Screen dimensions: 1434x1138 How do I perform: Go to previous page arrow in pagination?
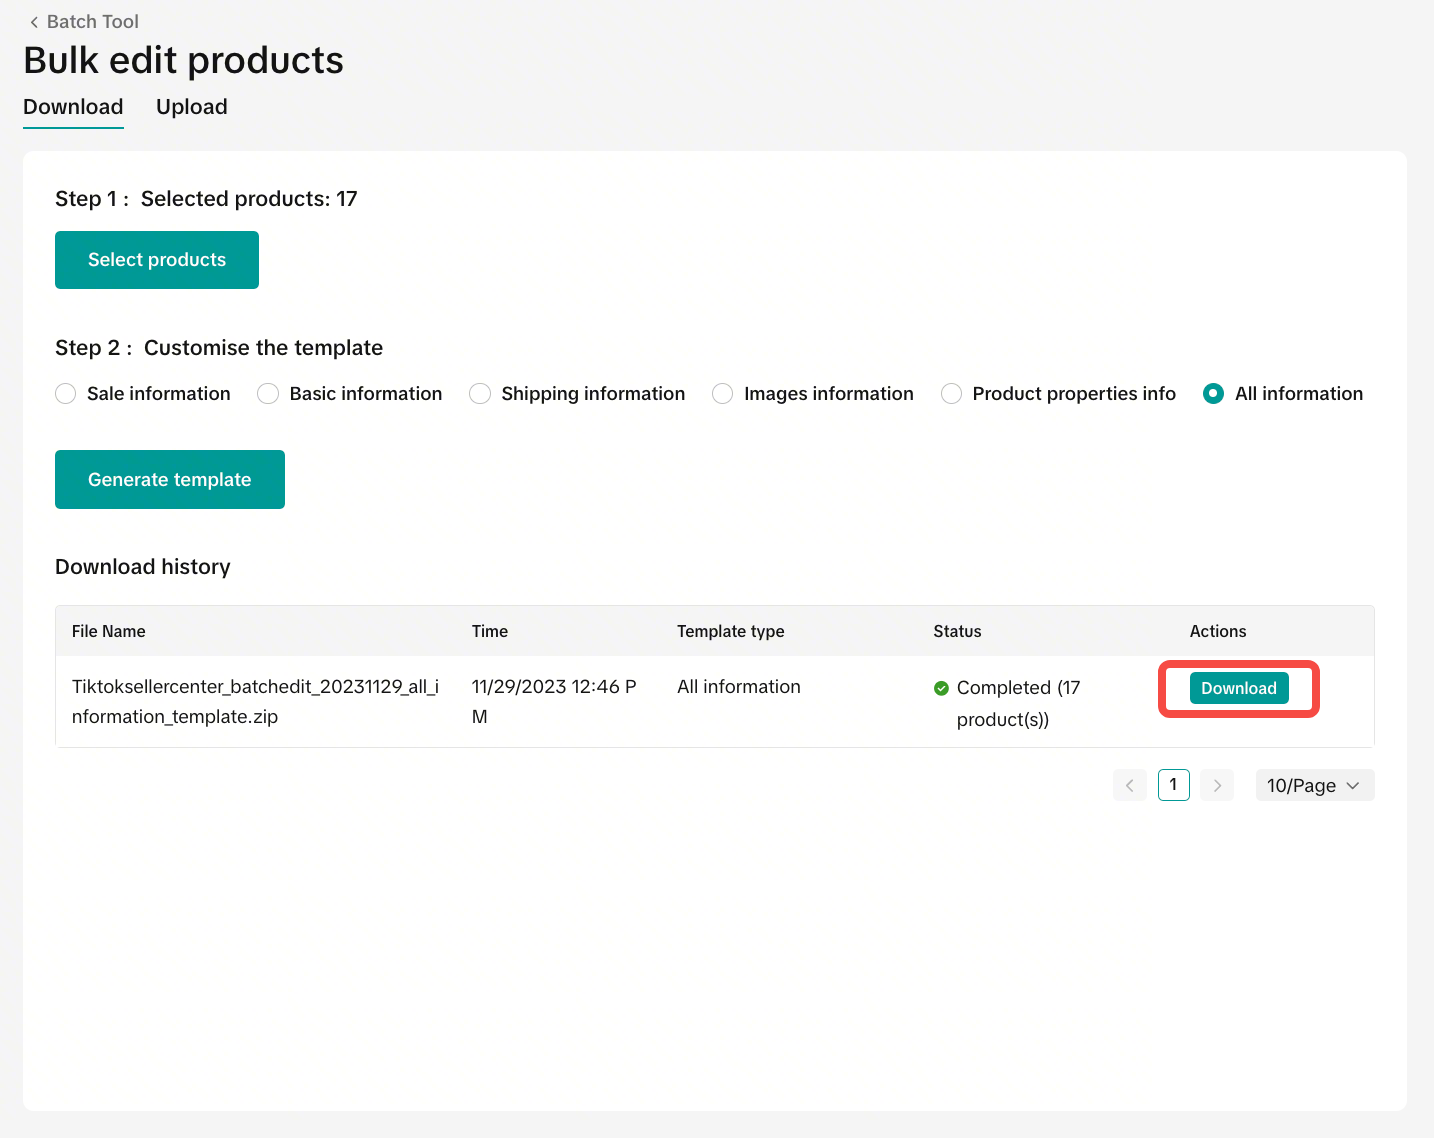[x=1129, y=785]
